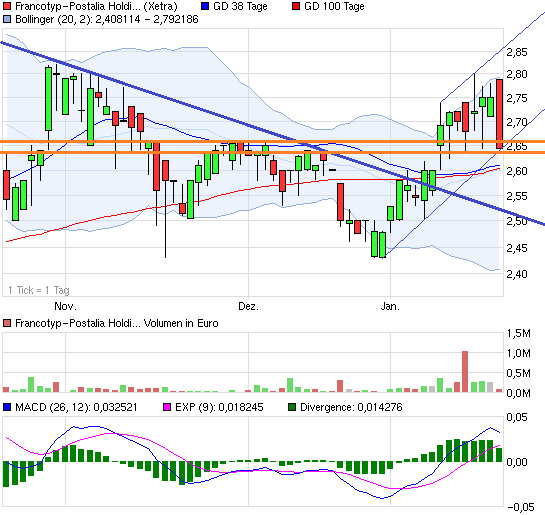545x515 pixels.
Task: Click the magenta EXP (9) legend swatch
Action: coord(167,407)
